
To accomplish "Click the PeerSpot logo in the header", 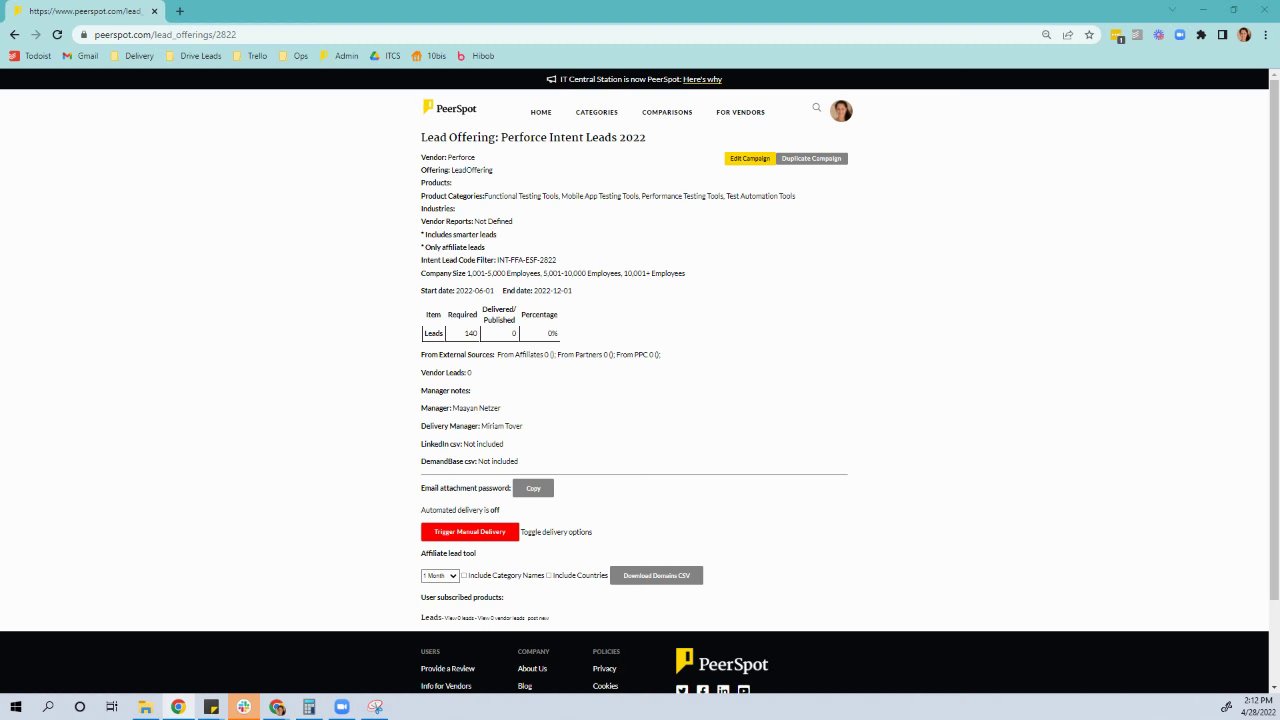I will coord(449,108).
